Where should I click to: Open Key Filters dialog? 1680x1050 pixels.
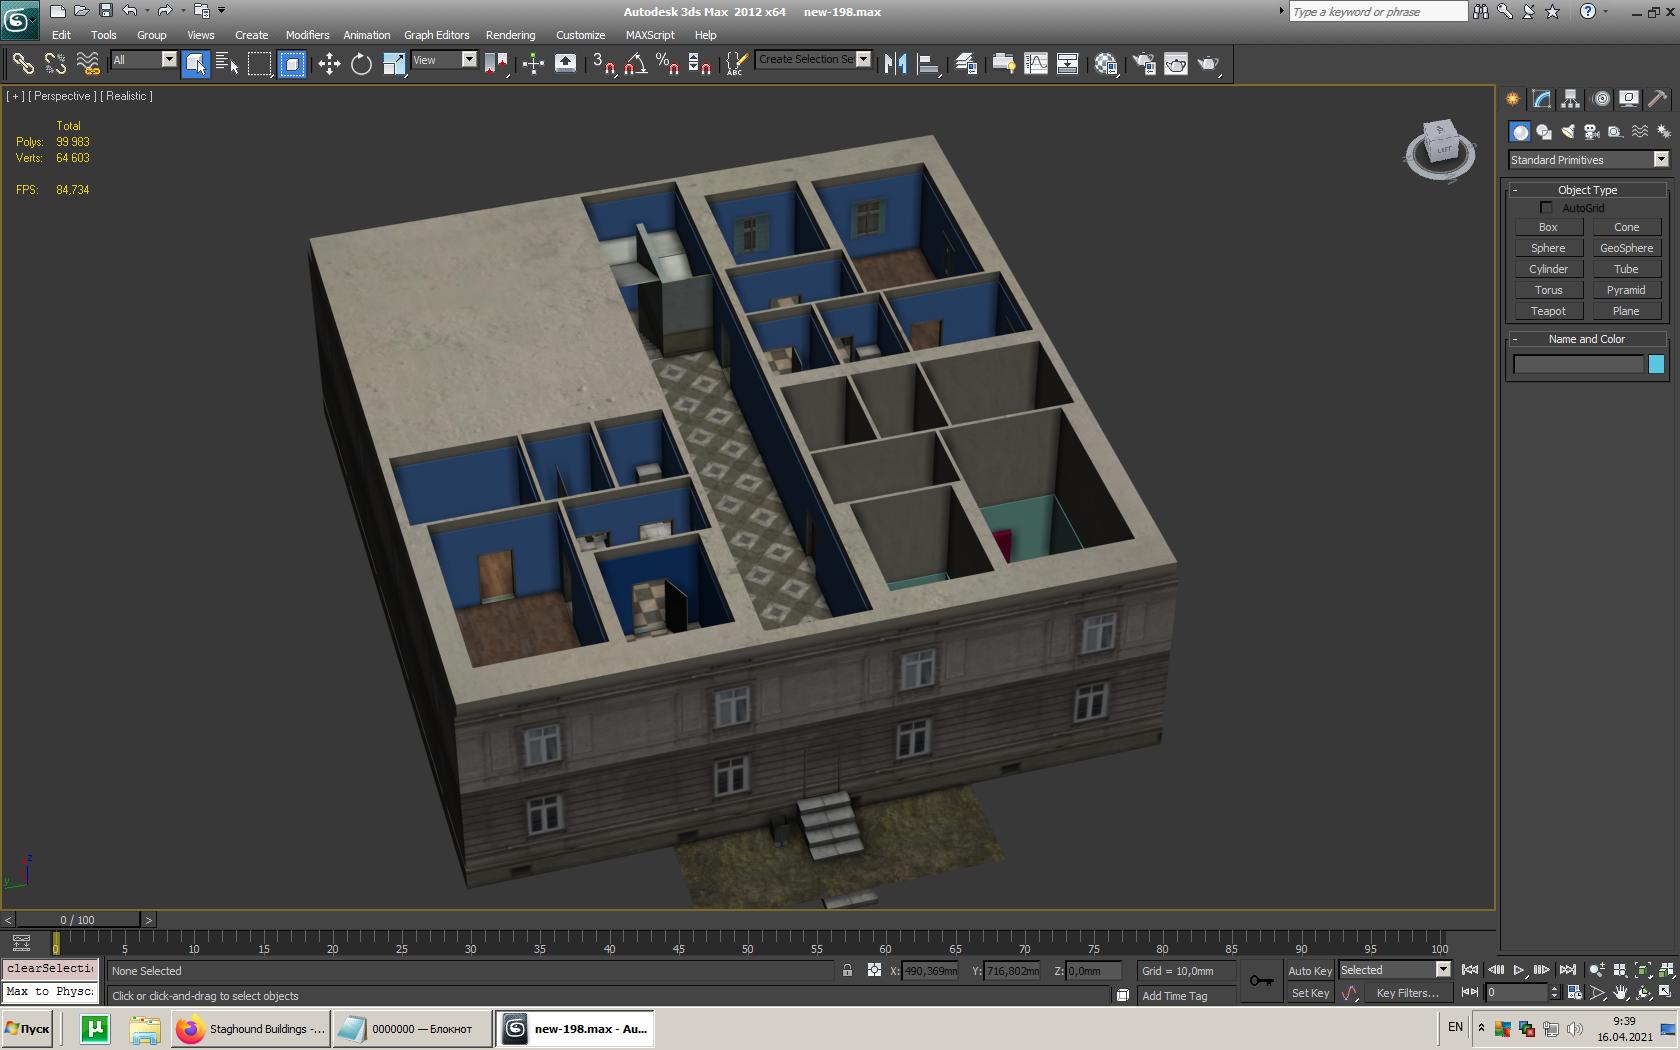(1407, 993)
